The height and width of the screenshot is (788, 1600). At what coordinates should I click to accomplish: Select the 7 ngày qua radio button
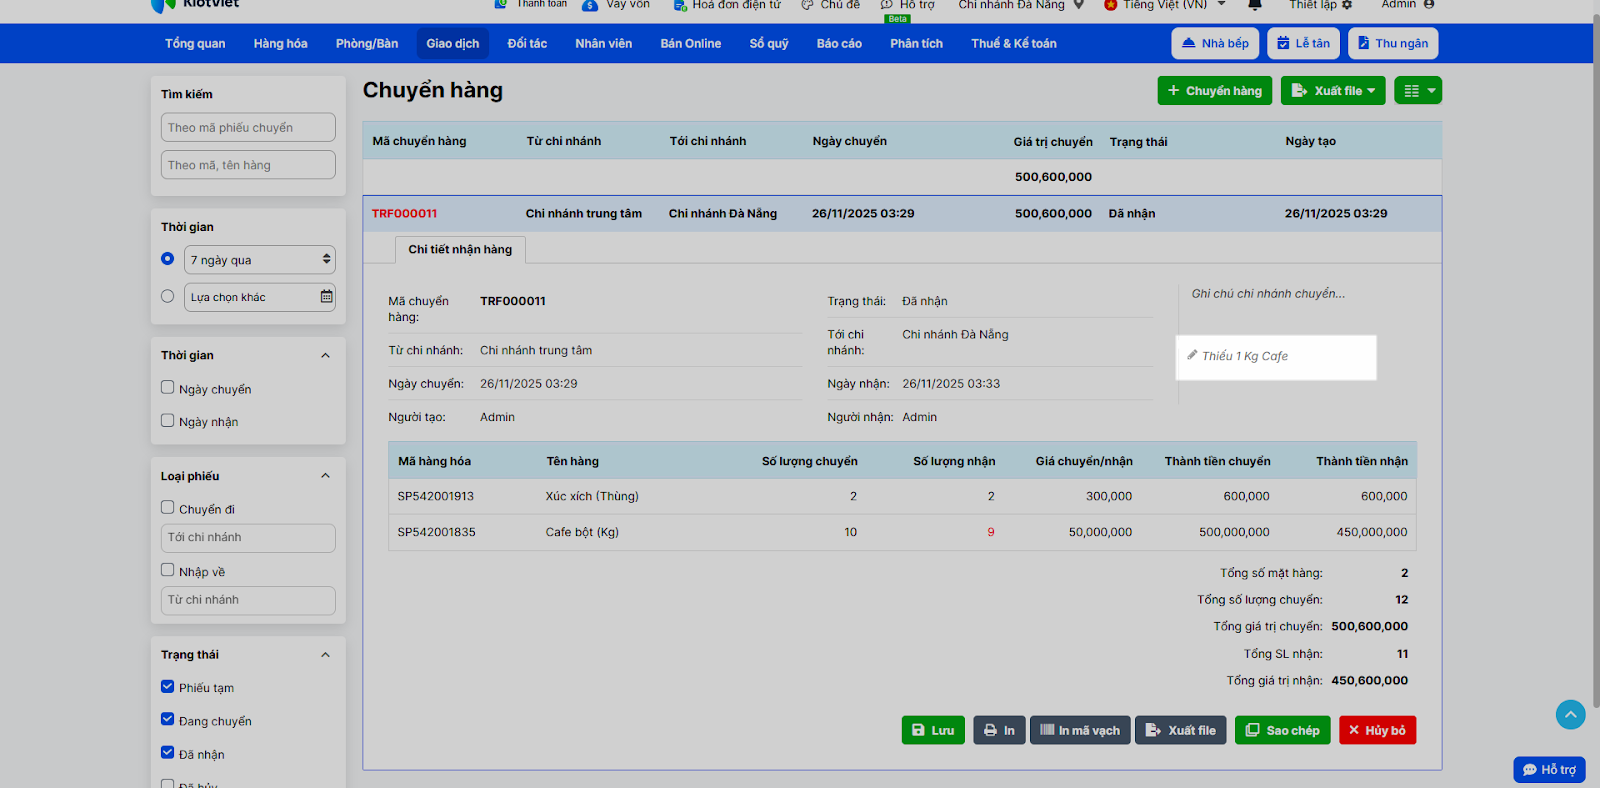point(168,259)
